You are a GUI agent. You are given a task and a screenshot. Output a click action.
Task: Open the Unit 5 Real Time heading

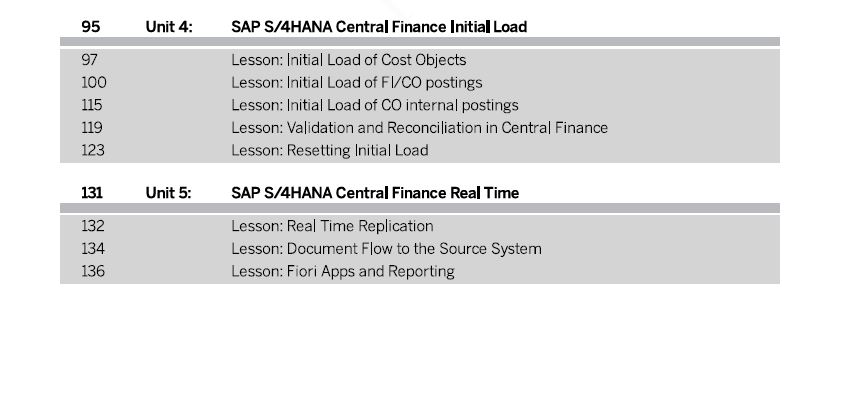[x=375, y=193]
